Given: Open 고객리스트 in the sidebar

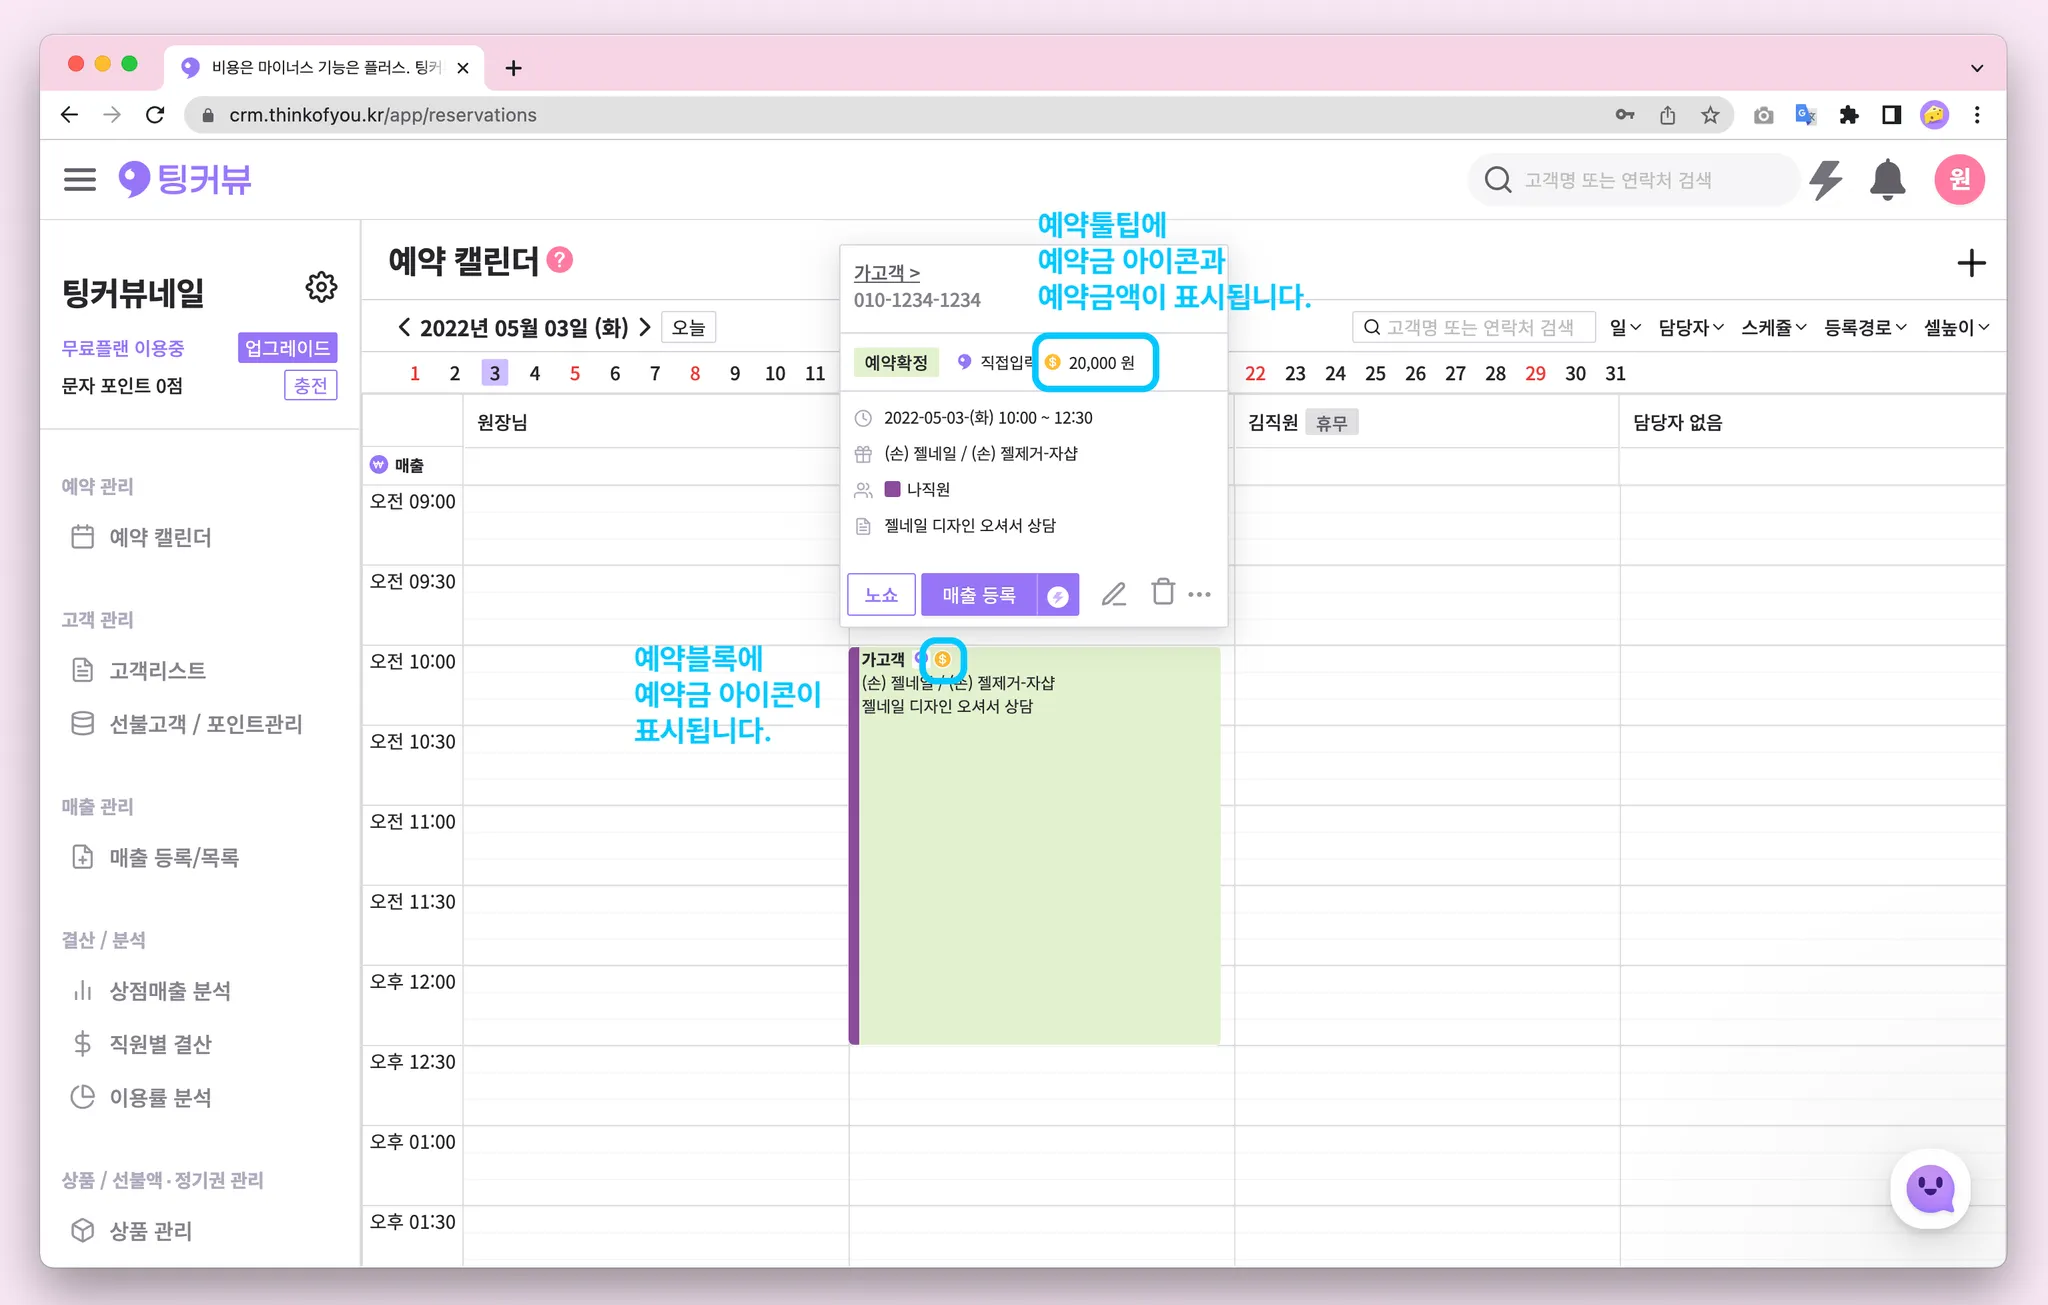Looking at the screenshot, I should point(157,671).
